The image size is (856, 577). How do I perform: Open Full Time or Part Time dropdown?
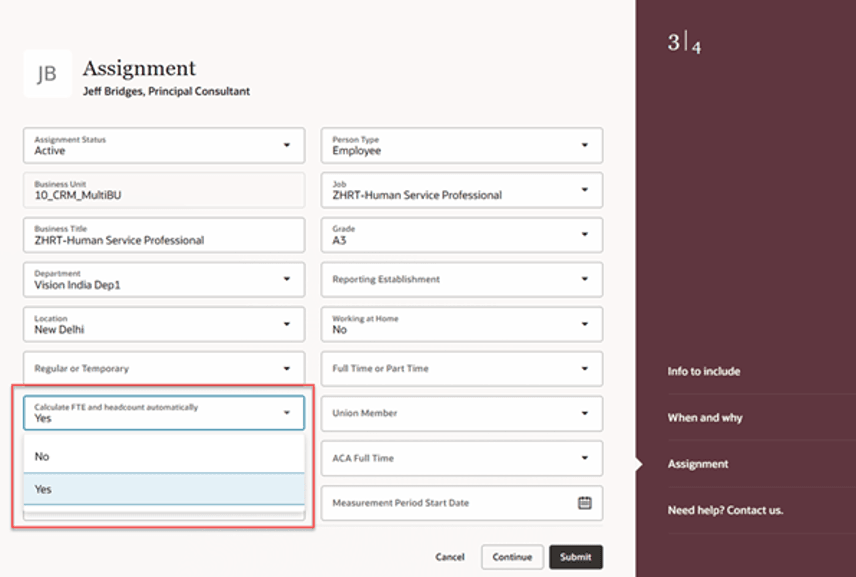click(x=462, y=369)
